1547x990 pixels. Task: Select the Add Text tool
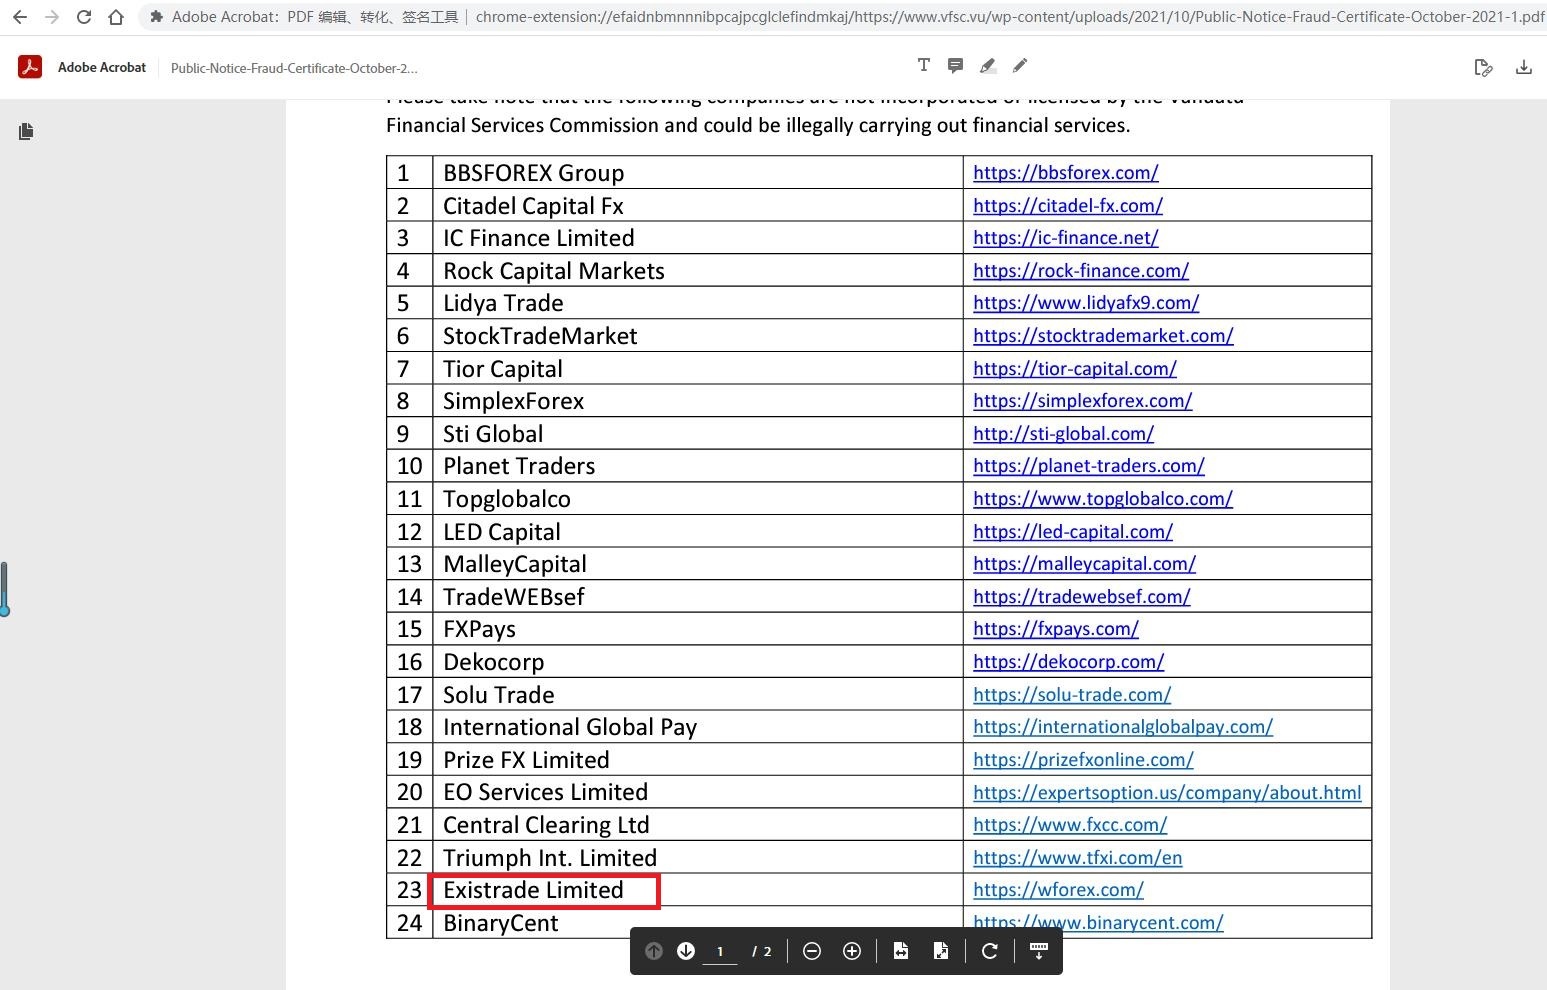click(x=923, y=65)
